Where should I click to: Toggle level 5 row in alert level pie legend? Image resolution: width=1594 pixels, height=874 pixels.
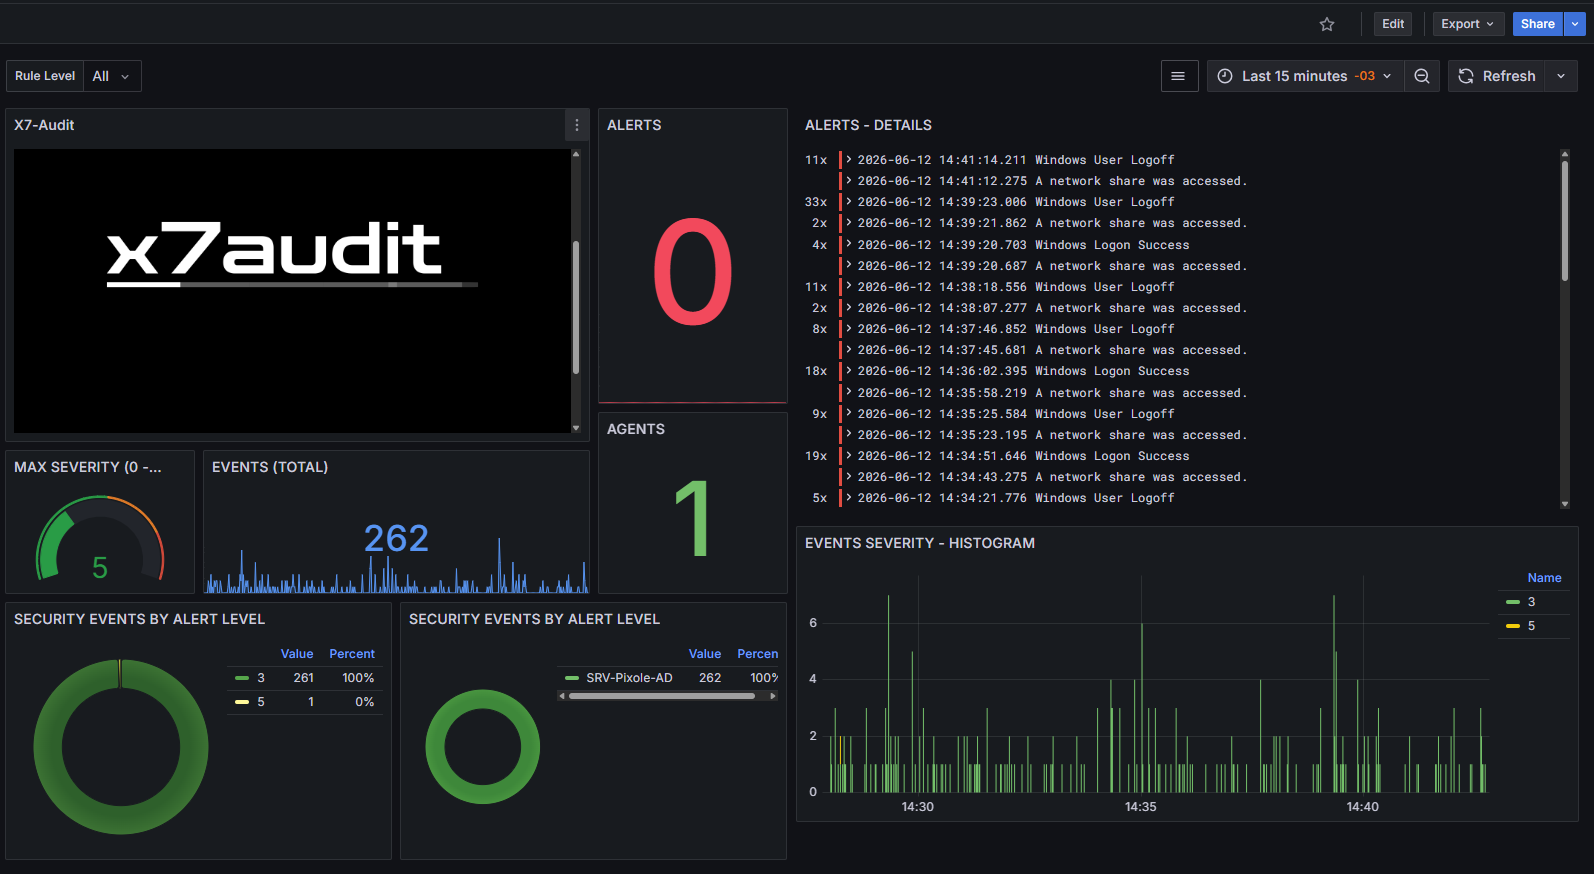coord(261,702)
